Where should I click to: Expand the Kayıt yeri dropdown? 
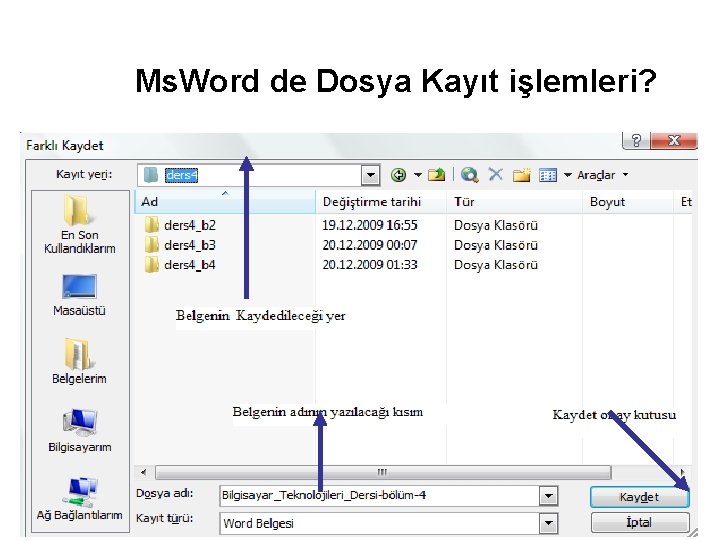pyautogui.click(x=370, y=175)
